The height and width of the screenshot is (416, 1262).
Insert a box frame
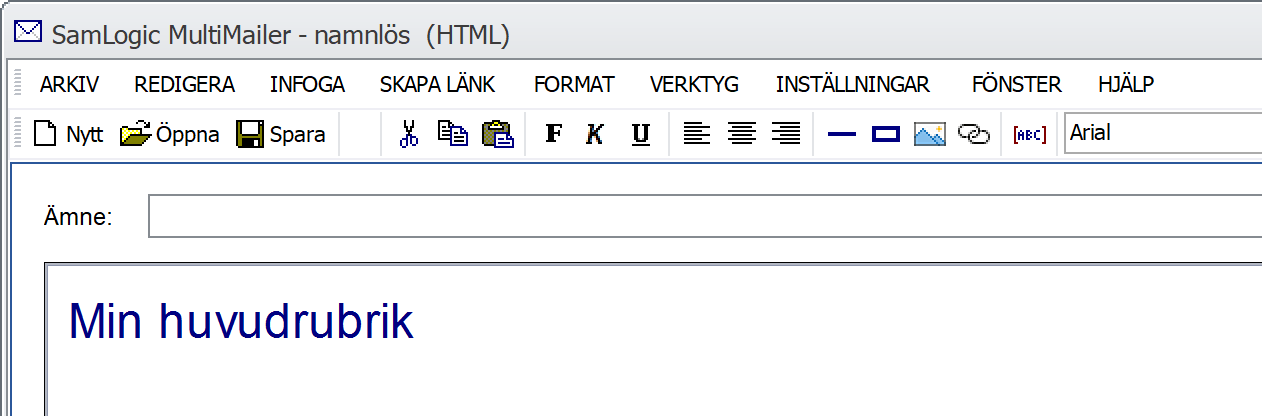tap(886, 134)
